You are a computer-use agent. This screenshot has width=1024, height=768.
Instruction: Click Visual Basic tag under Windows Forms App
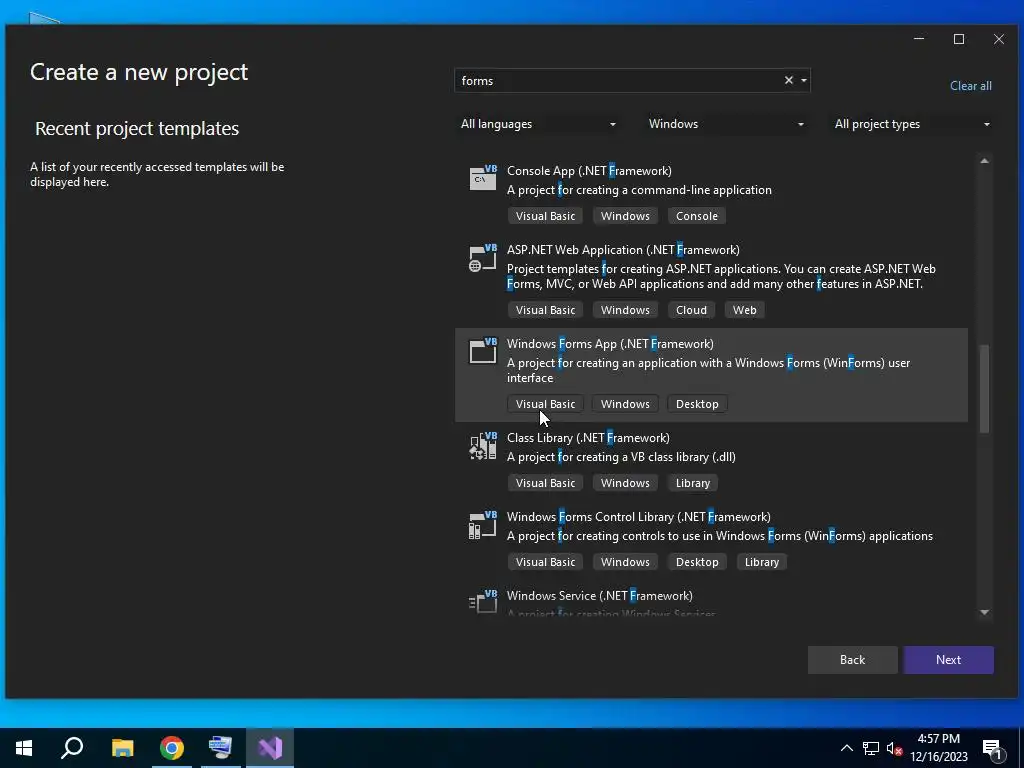pos(545,404)
